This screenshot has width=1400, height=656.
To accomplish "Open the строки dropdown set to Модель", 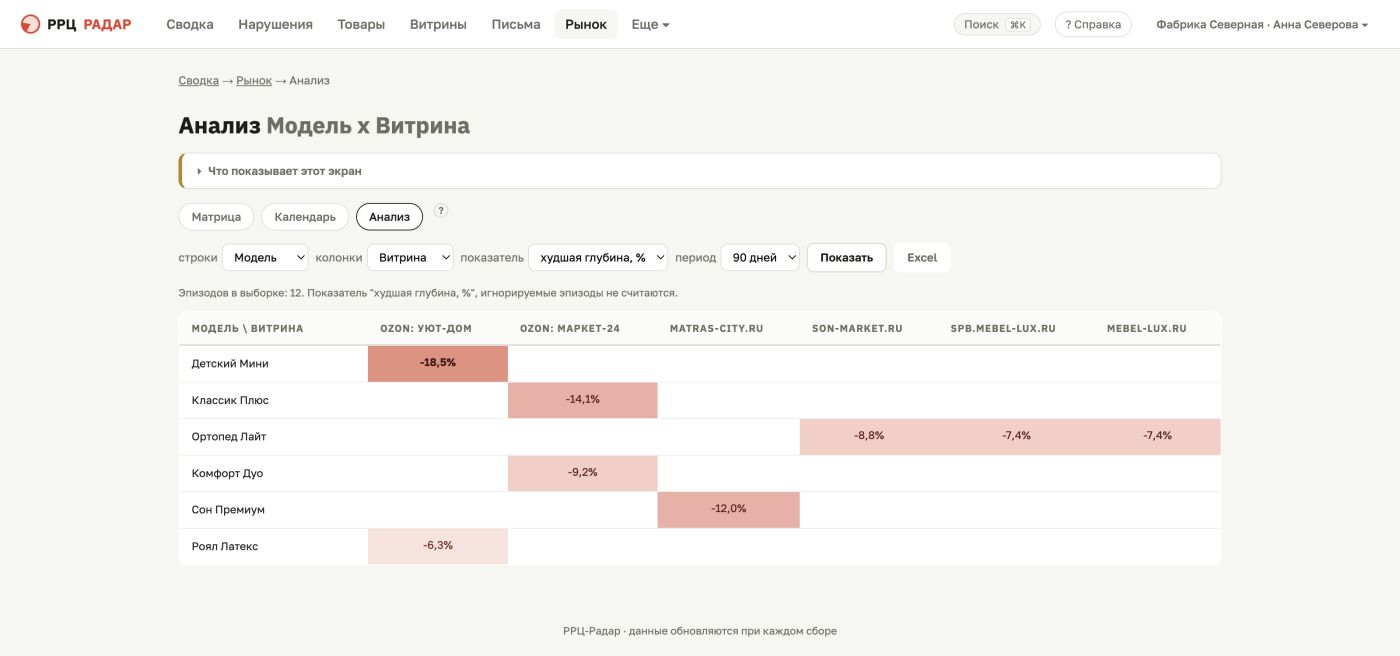I will coord(265,257).
